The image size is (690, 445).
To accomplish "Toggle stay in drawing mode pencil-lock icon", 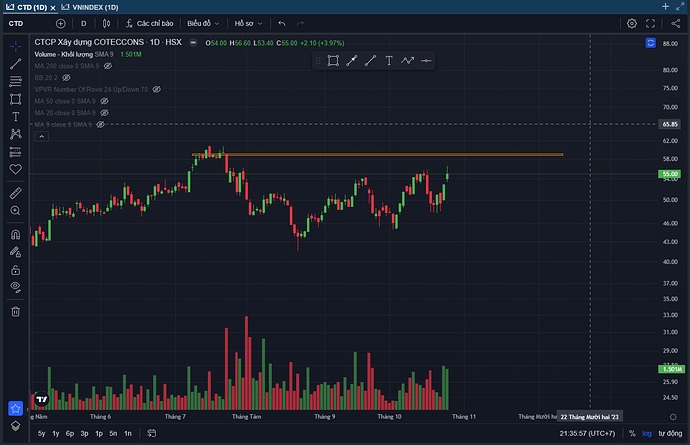I will [x=15, y=252].
